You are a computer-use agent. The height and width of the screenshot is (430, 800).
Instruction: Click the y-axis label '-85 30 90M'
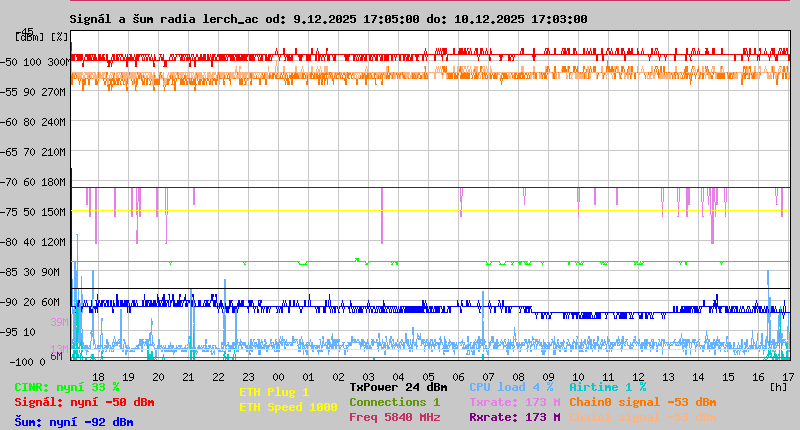[x=30, y=272]
